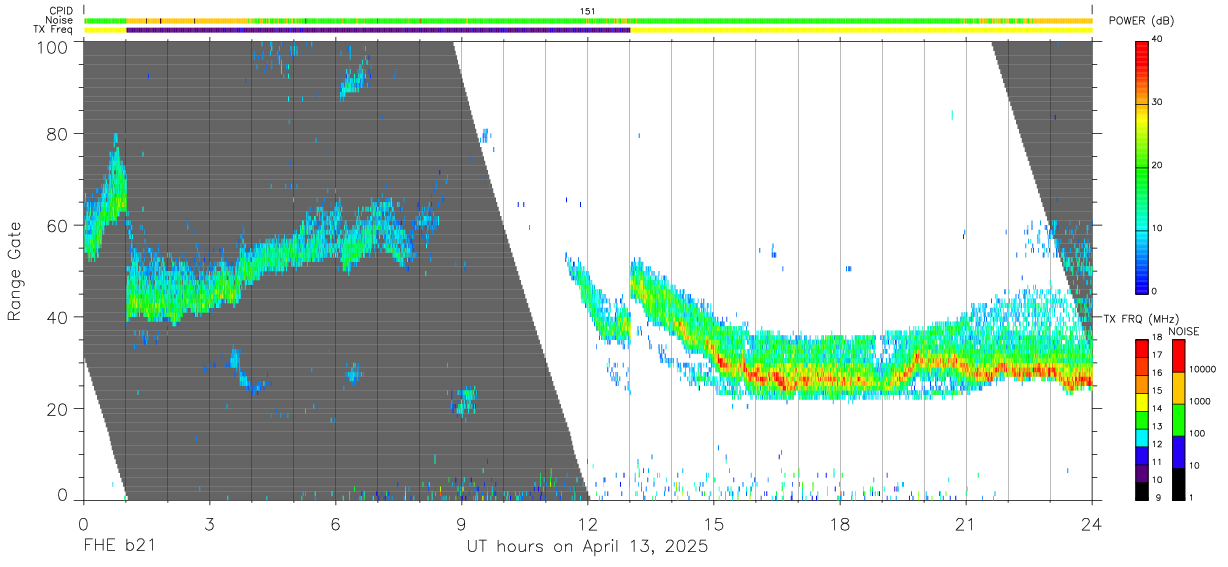Click the green swatch above 100 in NOISE legend
1228x567 pixels.
(1177, 420)
